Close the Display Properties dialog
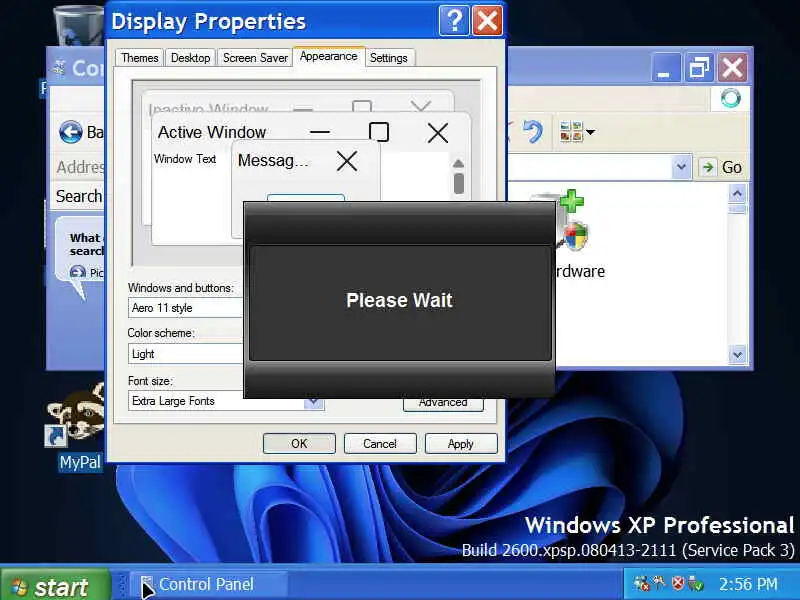Viewport: 800px width, 600px height. tap(487, 21)
